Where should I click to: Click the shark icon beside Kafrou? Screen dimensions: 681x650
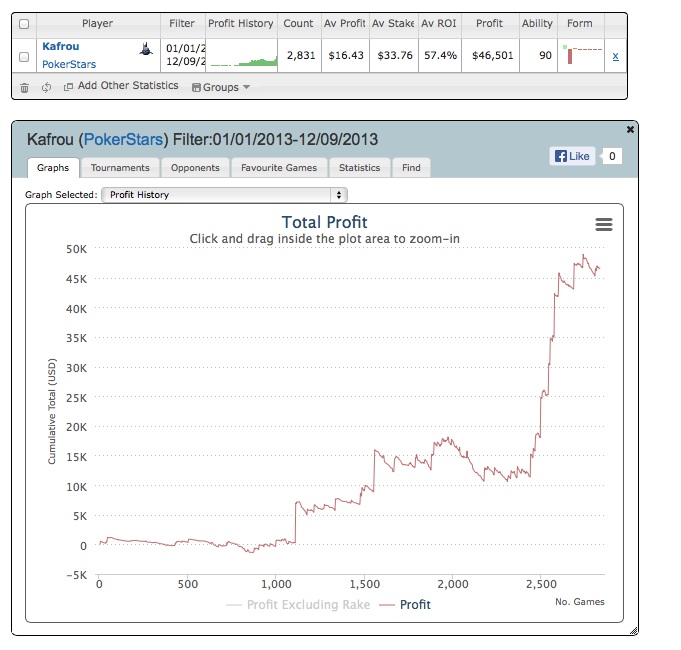point(145,48)
